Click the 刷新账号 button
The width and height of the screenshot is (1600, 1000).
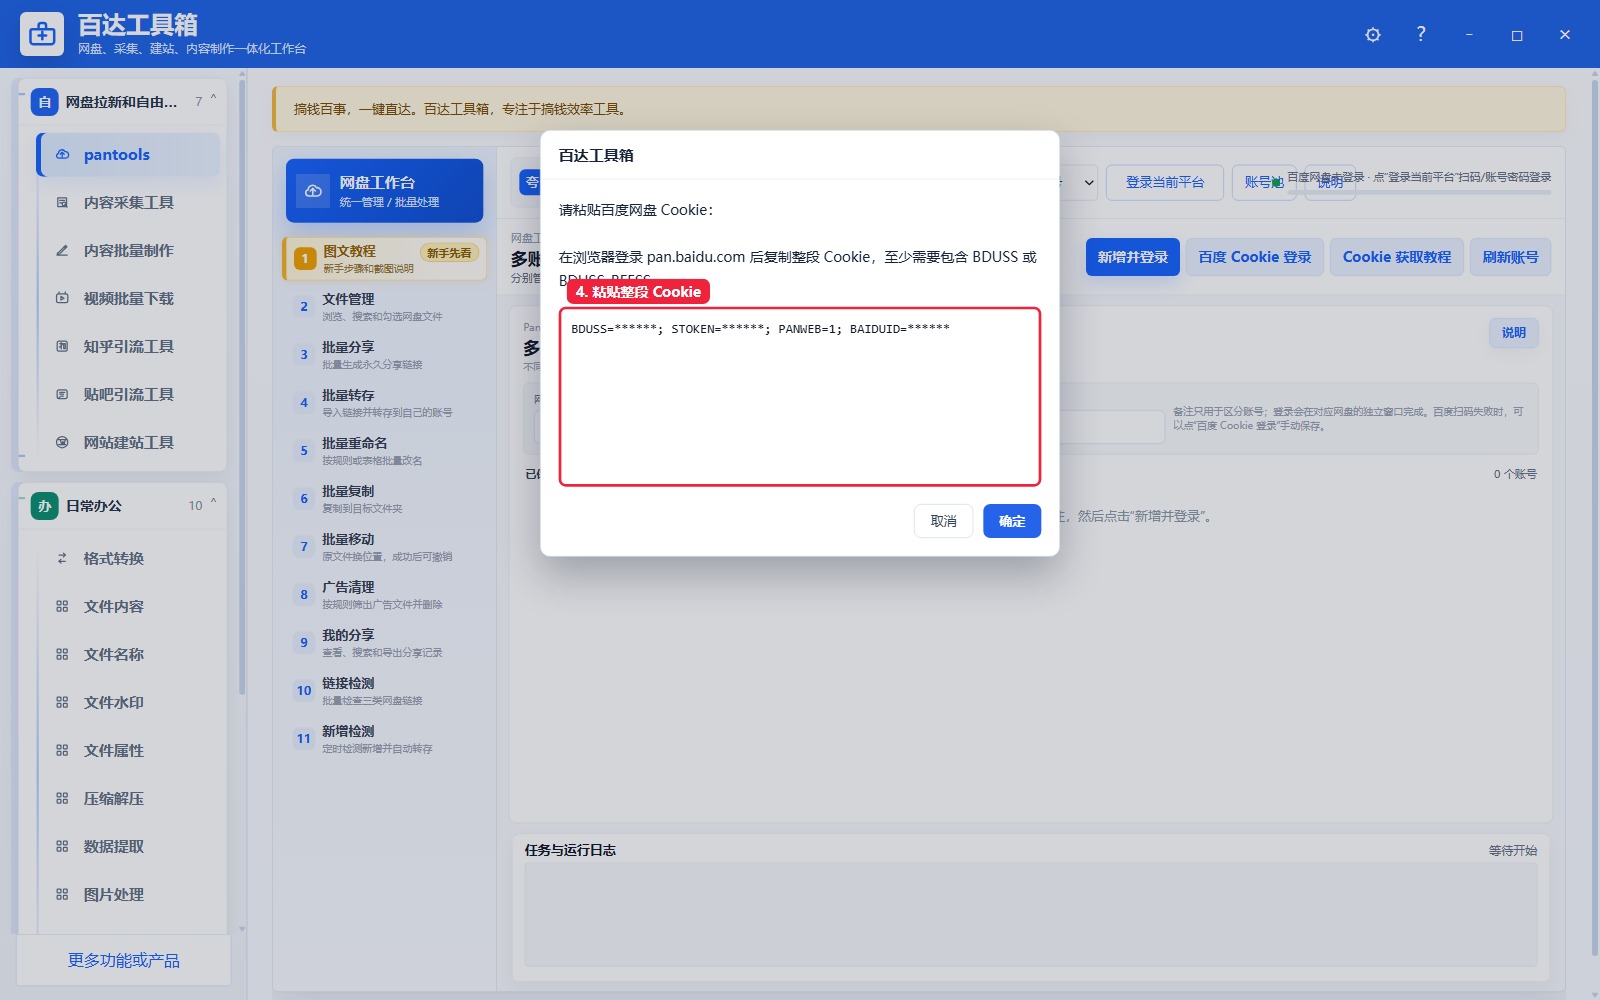point(1510,257)
